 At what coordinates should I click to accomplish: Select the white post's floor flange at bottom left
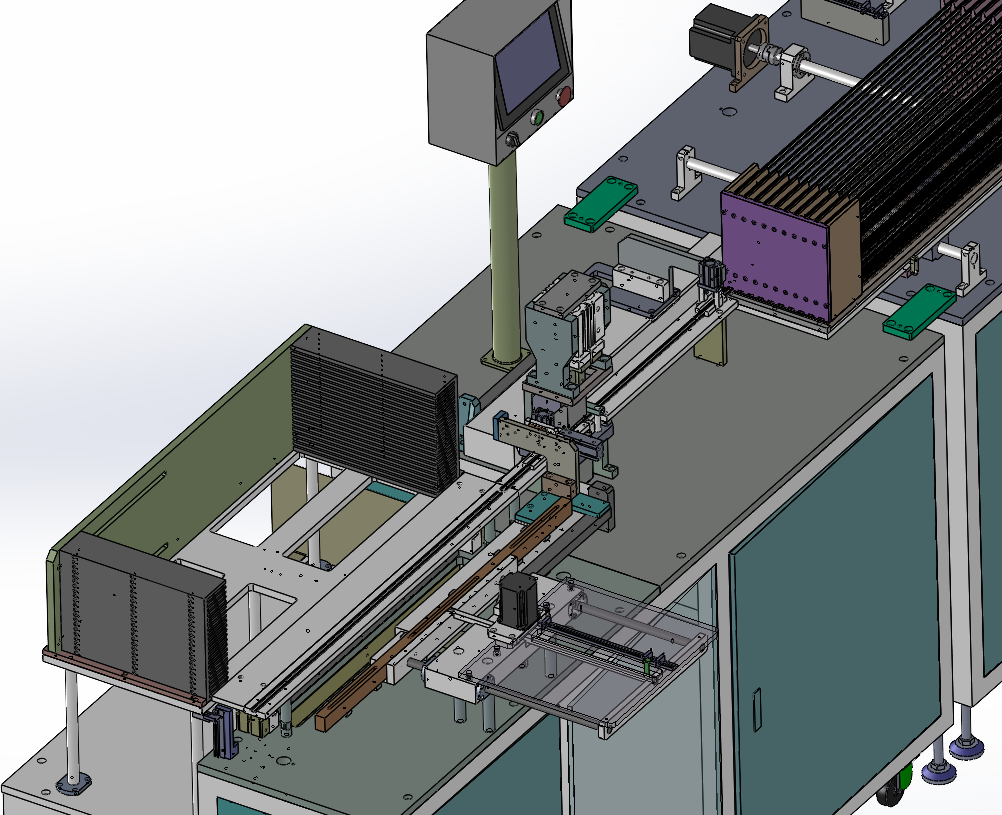point(73,784)
